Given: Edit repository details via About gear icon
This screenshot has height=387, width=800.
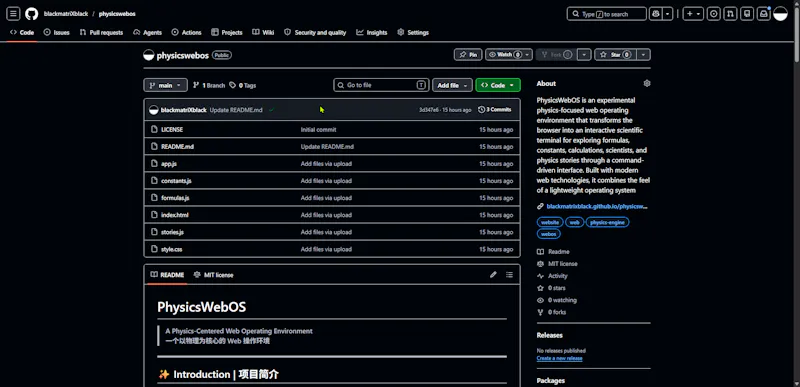Looking at the screenshot, I should pos(647,83).
